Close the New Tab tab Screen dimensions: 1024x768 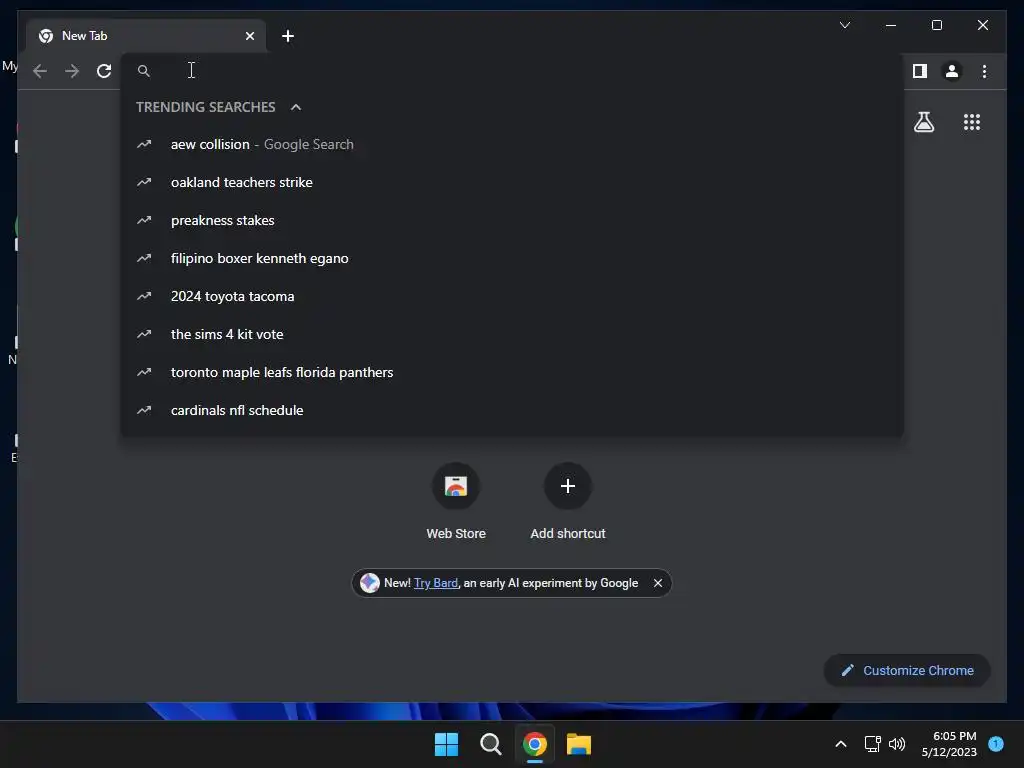(x=249, y=36)
